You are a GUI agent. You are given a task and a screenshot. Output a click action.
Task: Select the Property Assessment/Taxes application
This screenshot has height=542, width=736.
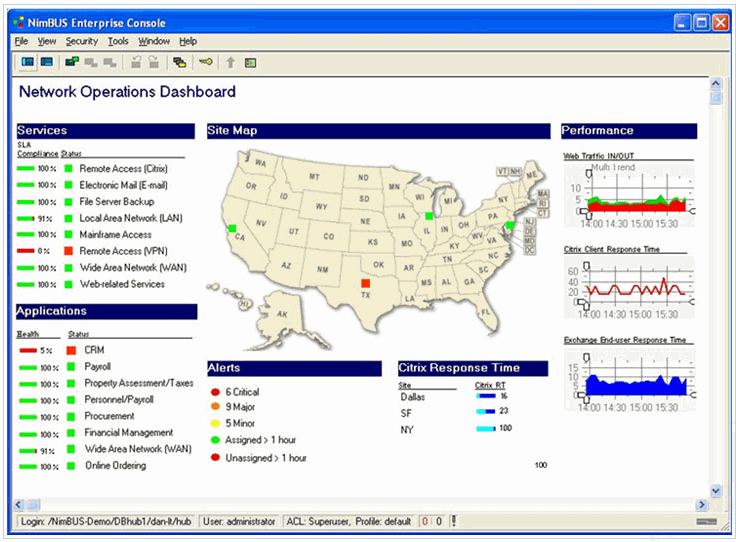139,383
